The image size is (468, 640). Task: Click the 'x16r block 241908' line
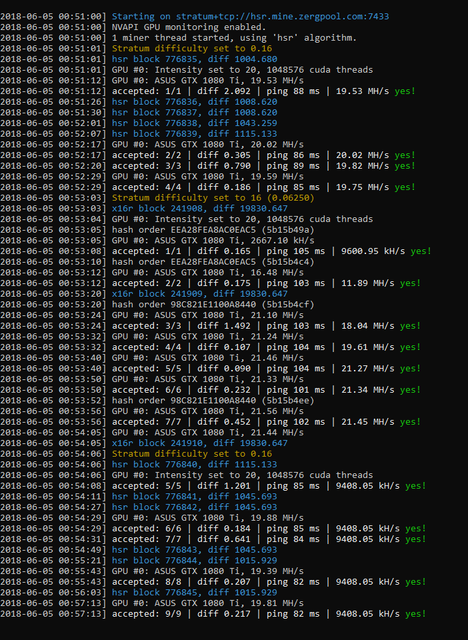click(x=144, y=208)
